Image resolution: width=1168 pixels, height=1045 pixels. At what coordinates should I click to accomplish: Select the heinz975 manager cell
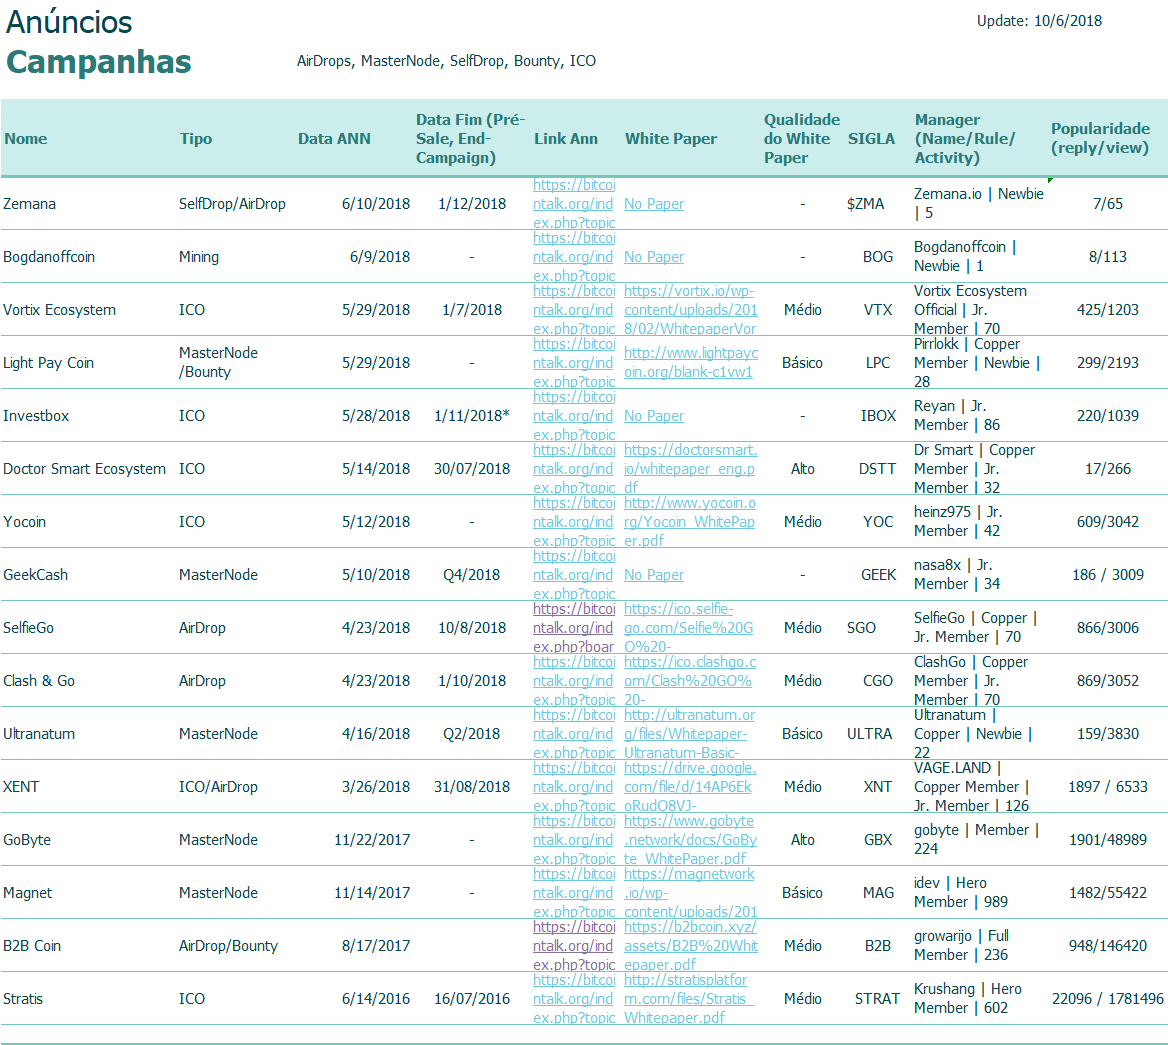click(x=958, y=521)
